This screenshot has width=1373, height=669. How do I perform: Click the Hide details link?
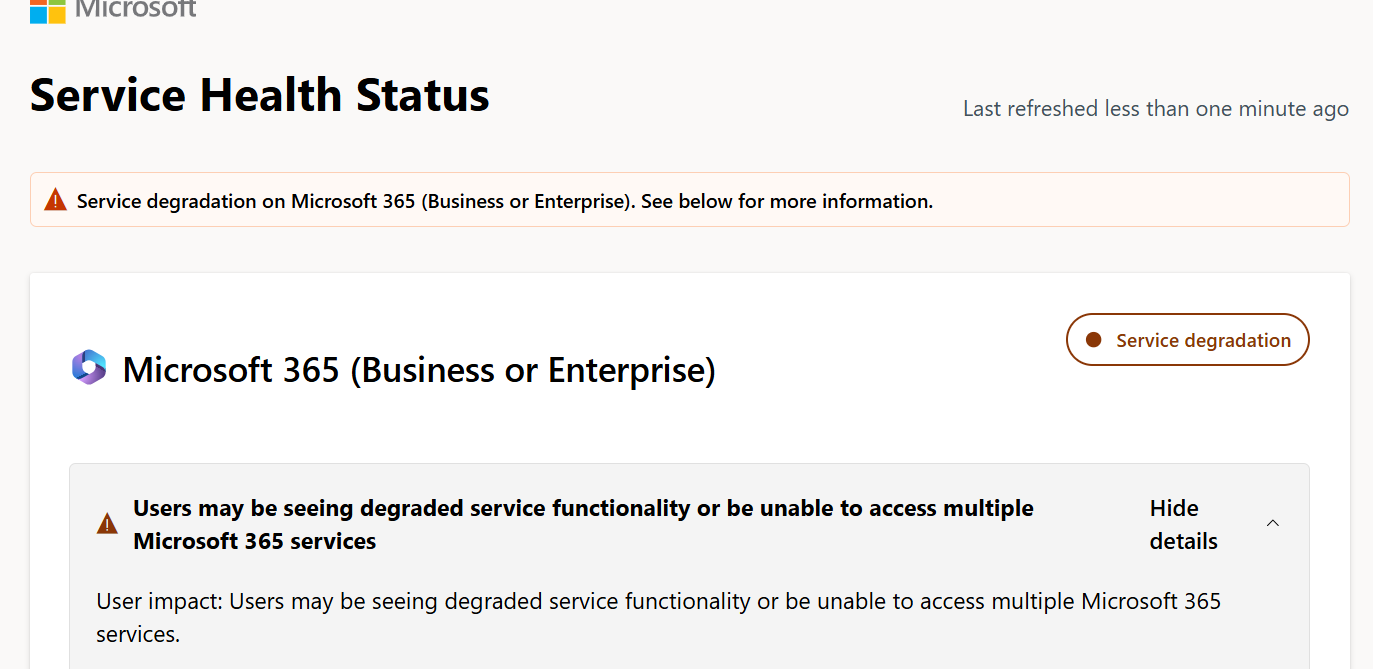(x=1184, y=524)
